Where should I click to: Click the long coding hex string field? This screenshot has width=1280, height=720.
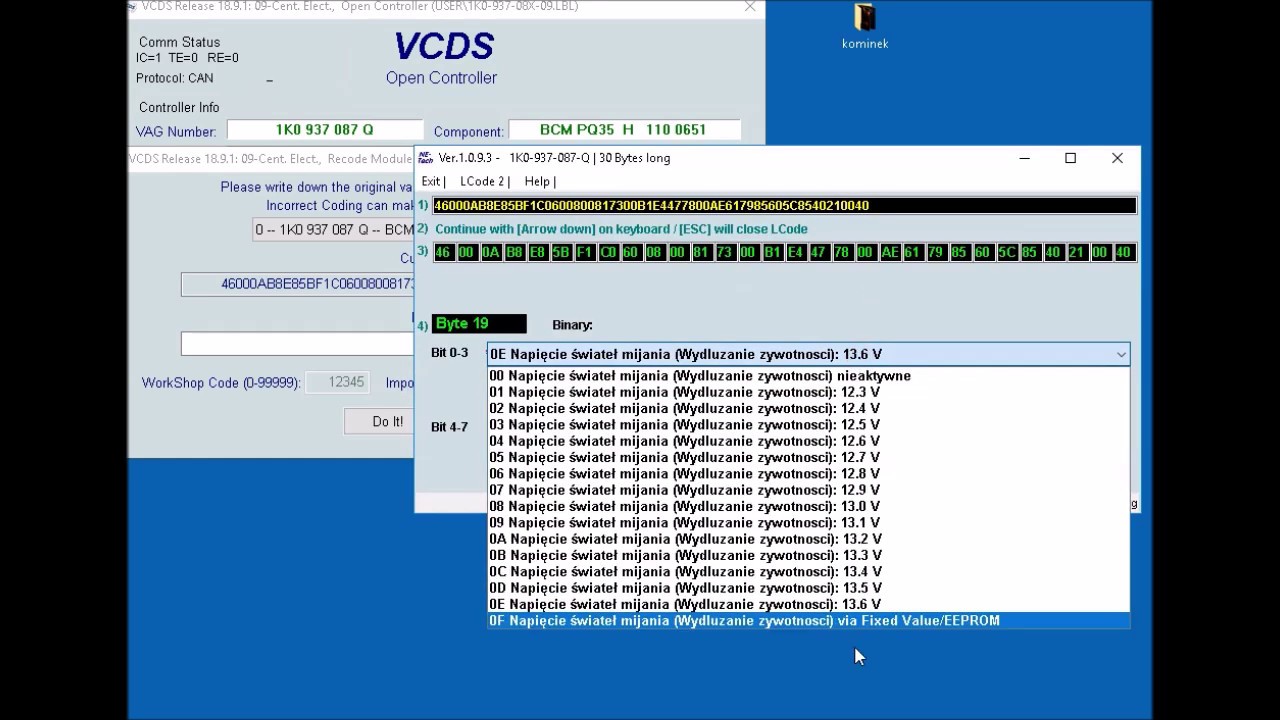coord(784,206)
